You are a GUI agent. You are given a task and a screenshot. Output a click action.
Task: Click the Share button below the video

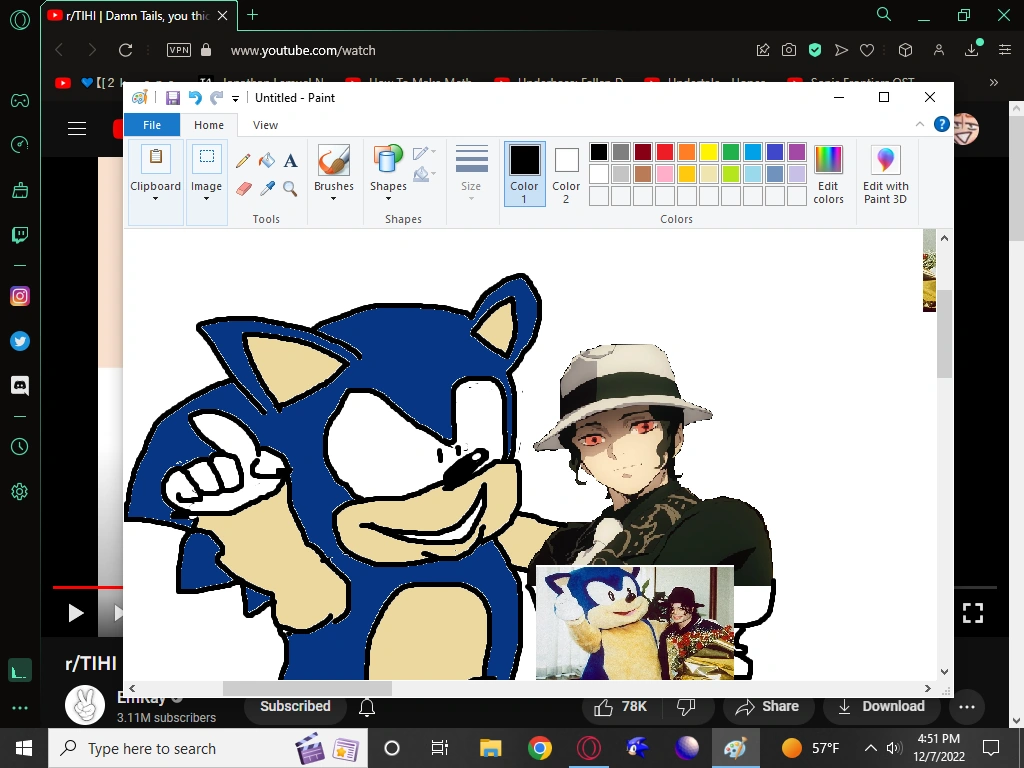(767, 706)
